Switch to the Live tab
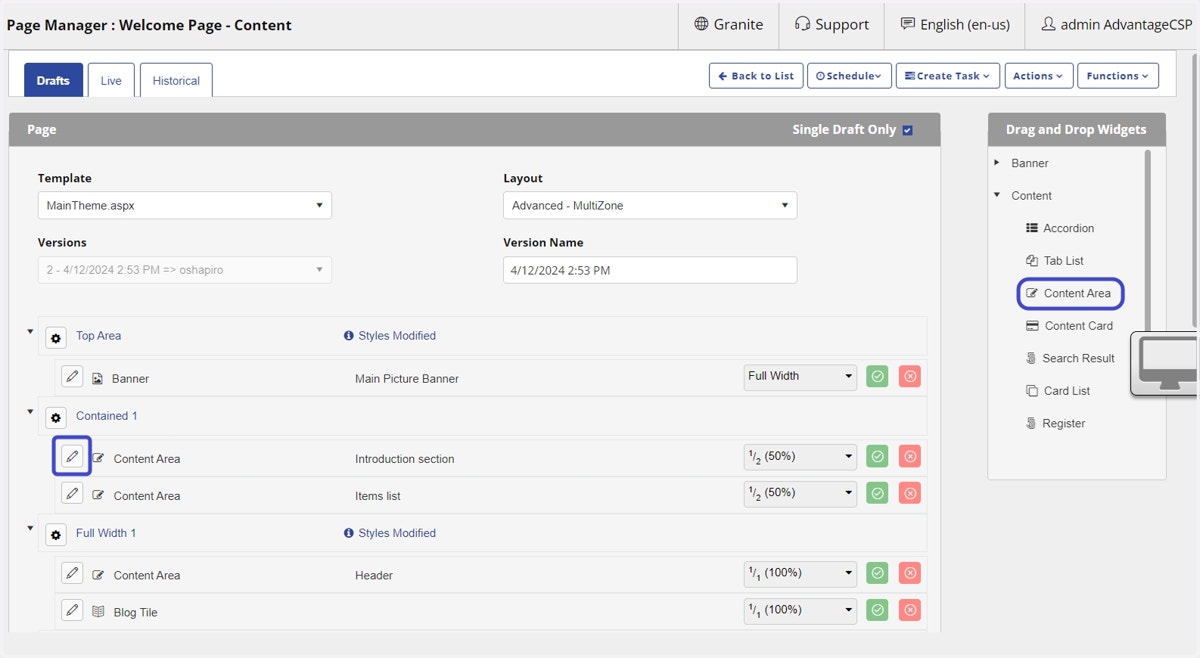Viewport: 1200px width, 658px height. point(111,80)
